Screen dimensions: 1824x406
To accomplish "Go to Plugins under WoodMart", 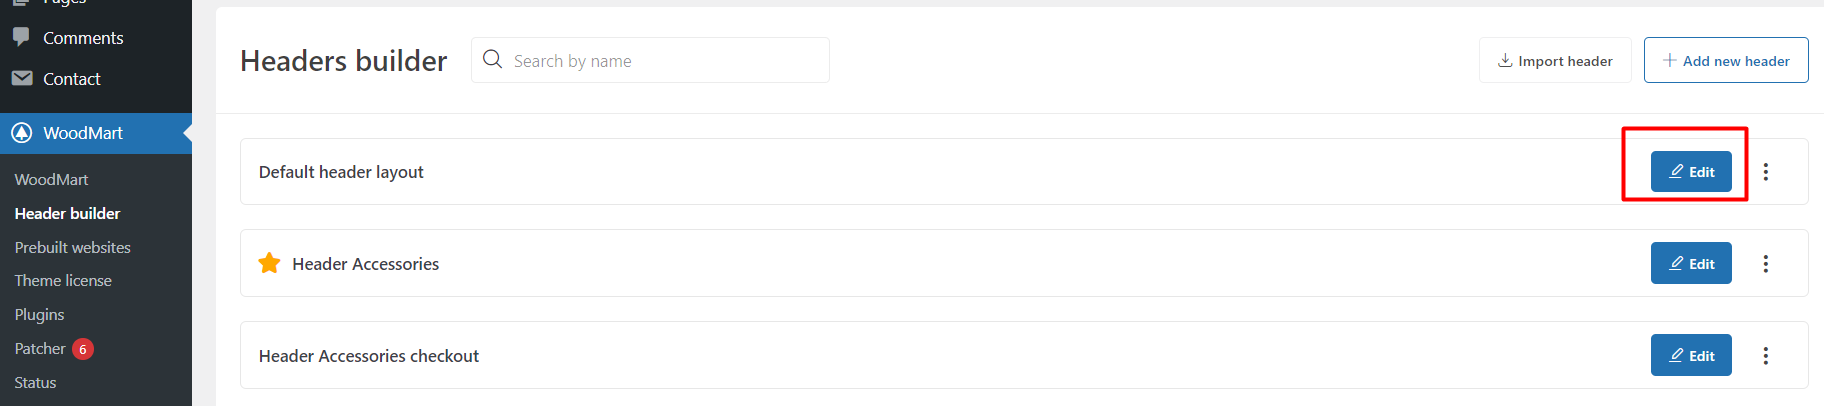I will (39, 315).
